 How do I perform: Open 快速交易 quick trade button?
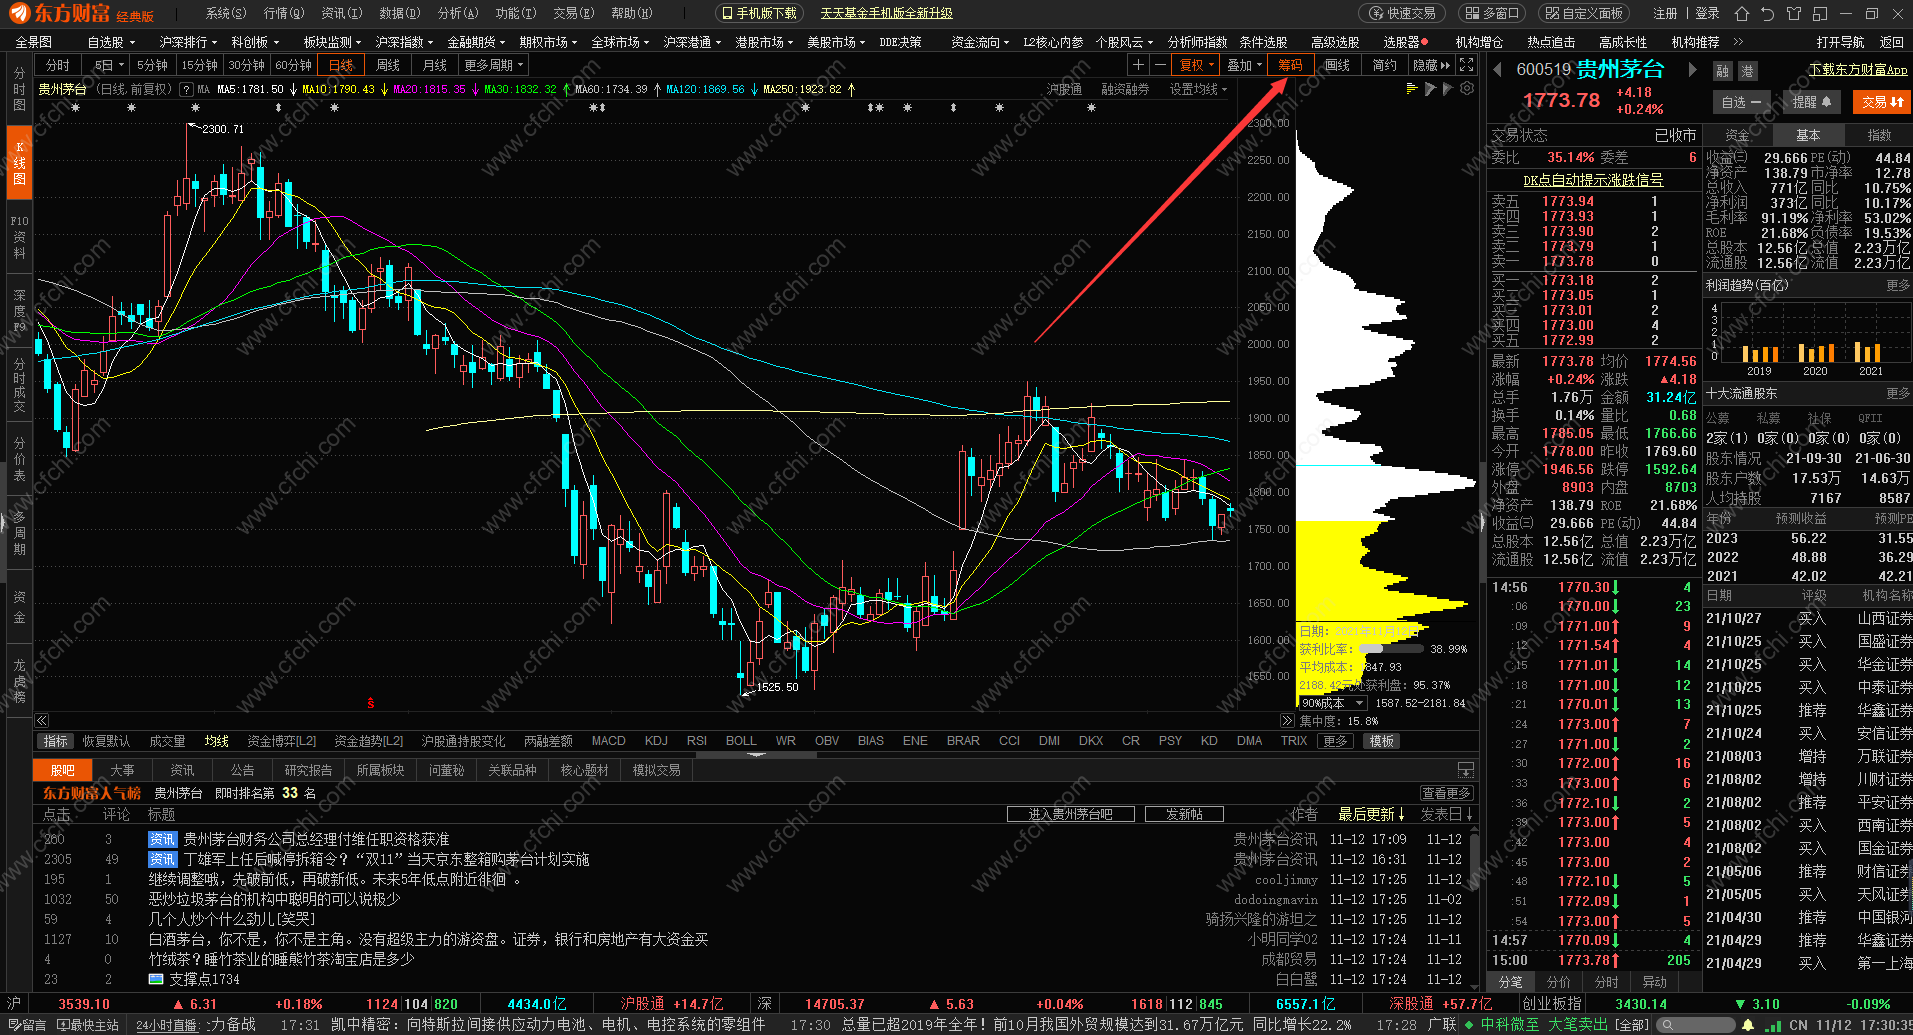click(1403, 13)
